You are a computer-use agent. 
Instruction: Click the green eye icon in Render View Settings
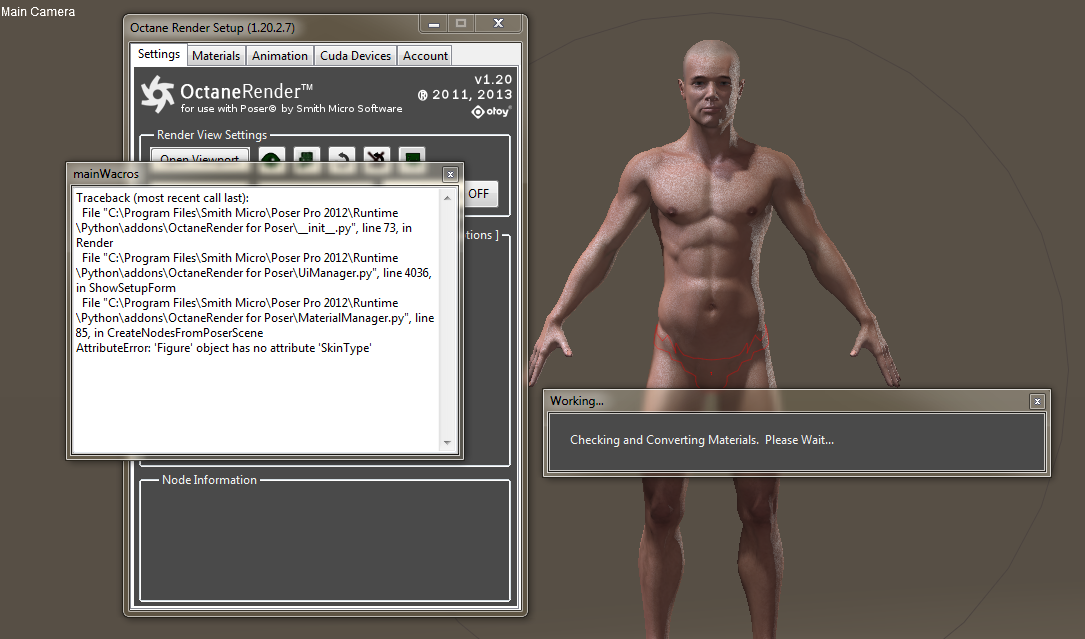click(272, 156)
